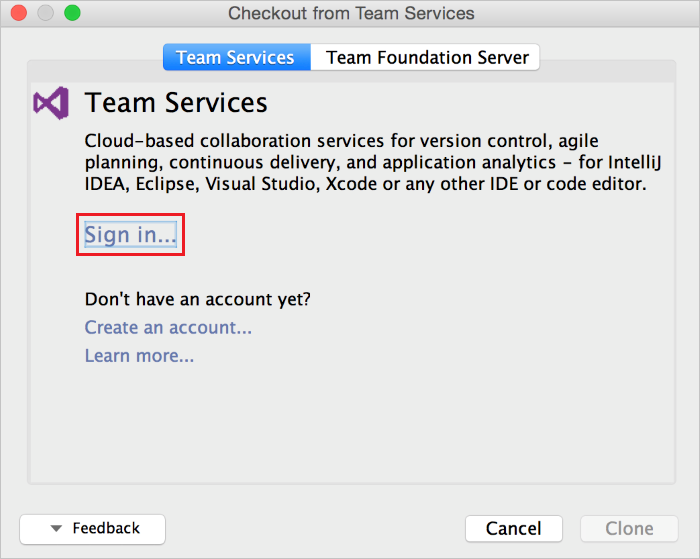Click the Checkout from Team Services title

pos(351,14)
